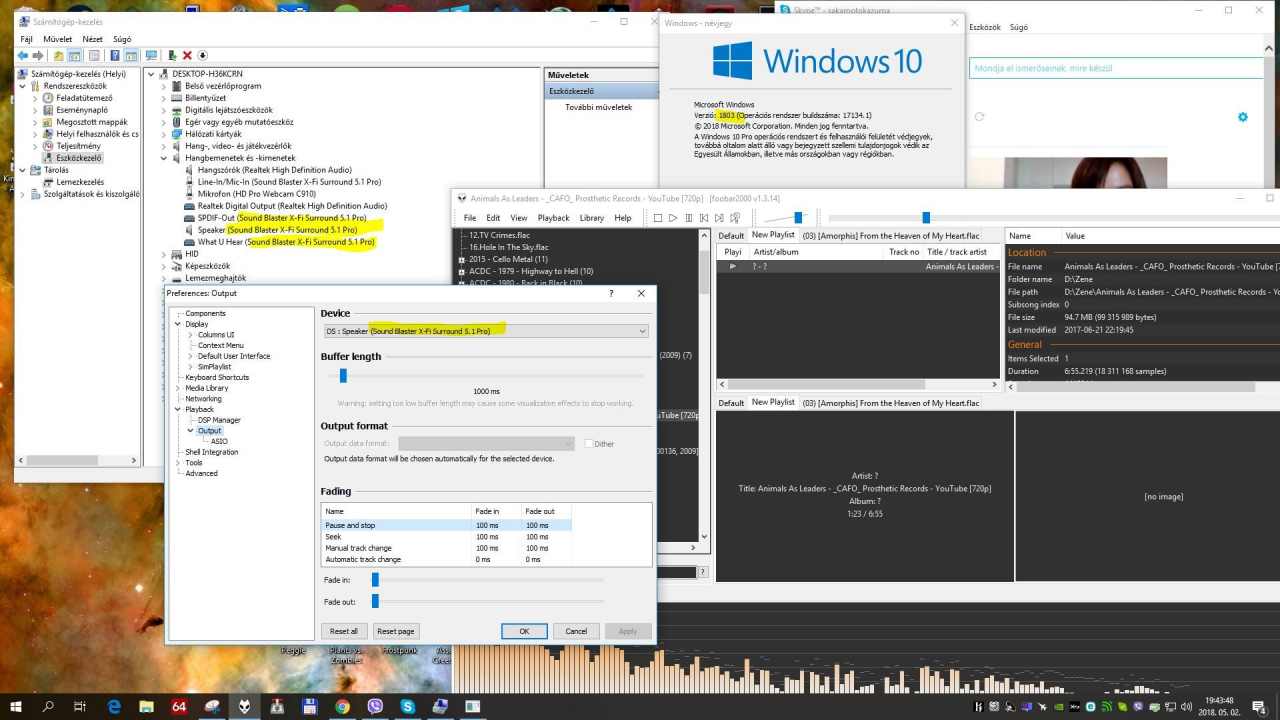Open Skype from the taskbar
Viewport: 1280px width, 720px height.
pos(408,706)
